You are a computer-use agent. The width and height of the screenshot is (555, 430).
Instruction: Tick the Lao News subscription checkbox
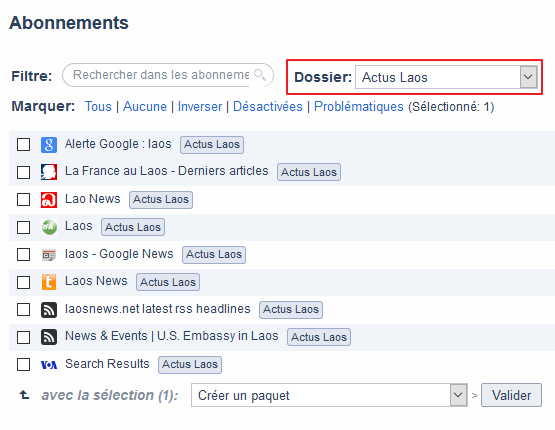click(x=23, y=199)
